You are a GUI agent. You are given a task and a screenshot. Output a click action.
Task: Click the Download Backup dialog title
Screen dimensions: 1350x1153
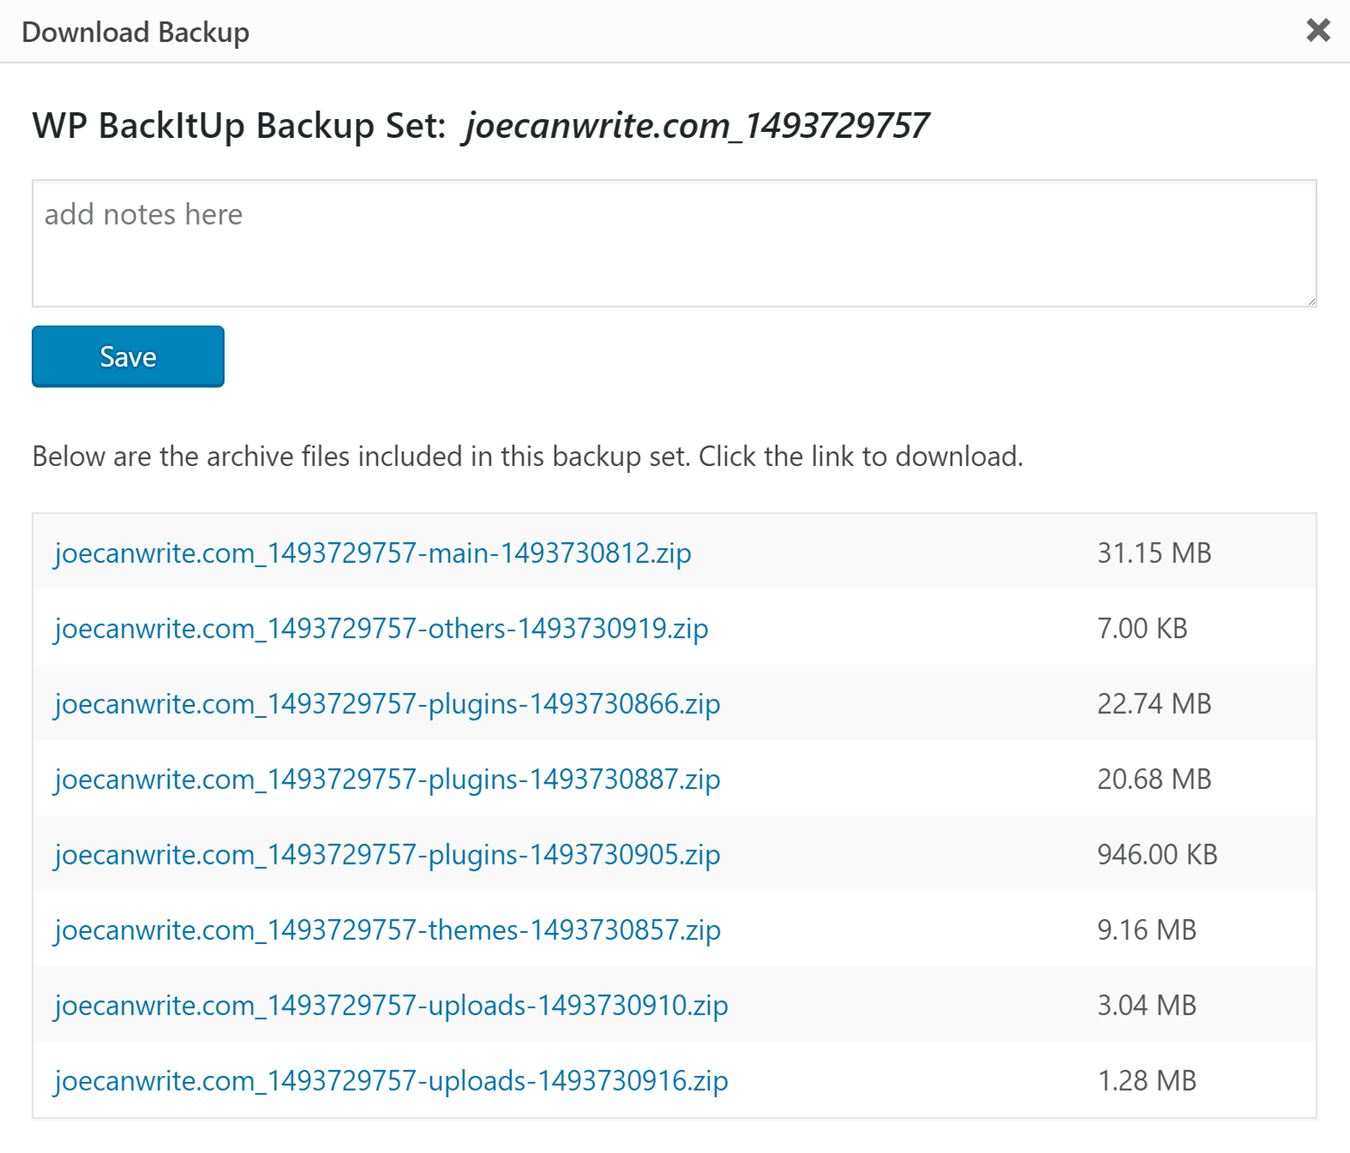pyautogui.click(x=135, y=32)
